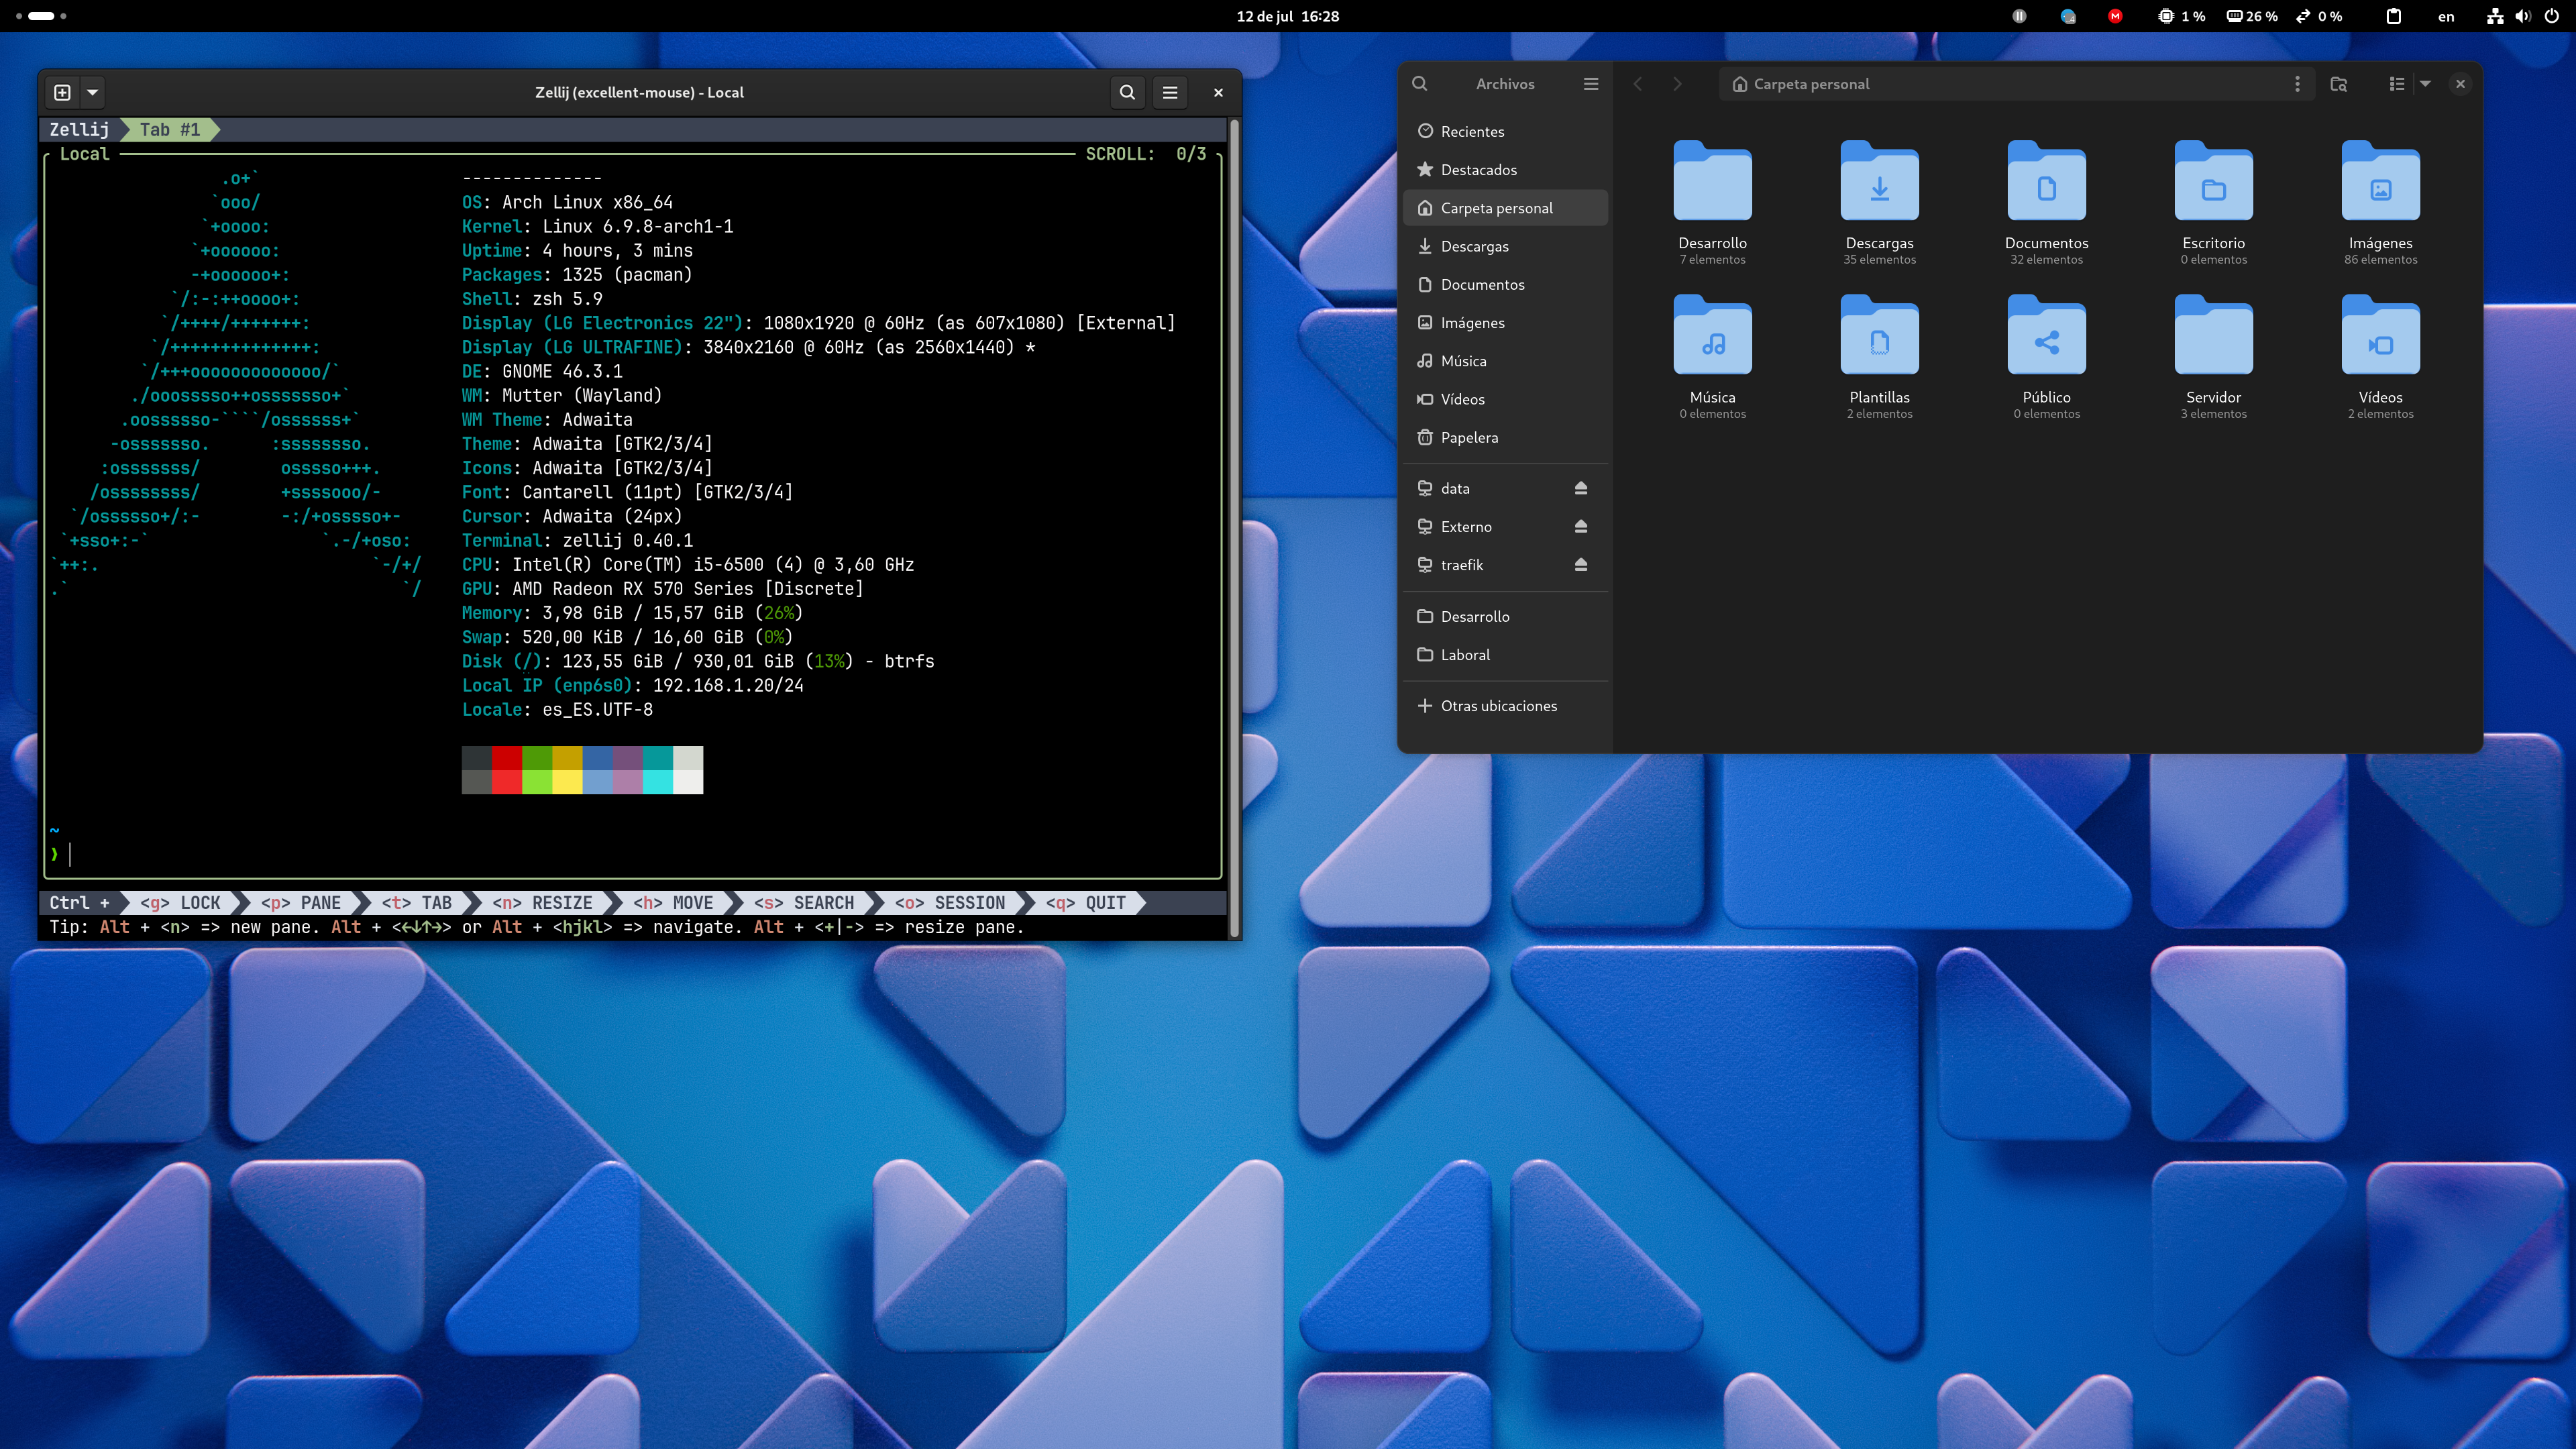Image resolution: width=2576 pixels, height=1449 pixels.
Task: Open Descargas in the sidebar
Action: [1505, 246]
